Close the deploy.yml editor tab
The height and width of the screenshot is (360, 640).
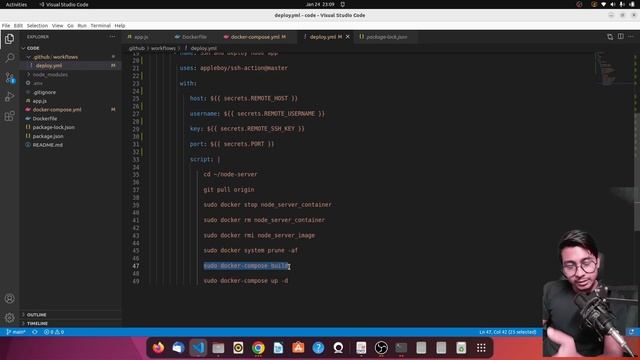point(348,37)
